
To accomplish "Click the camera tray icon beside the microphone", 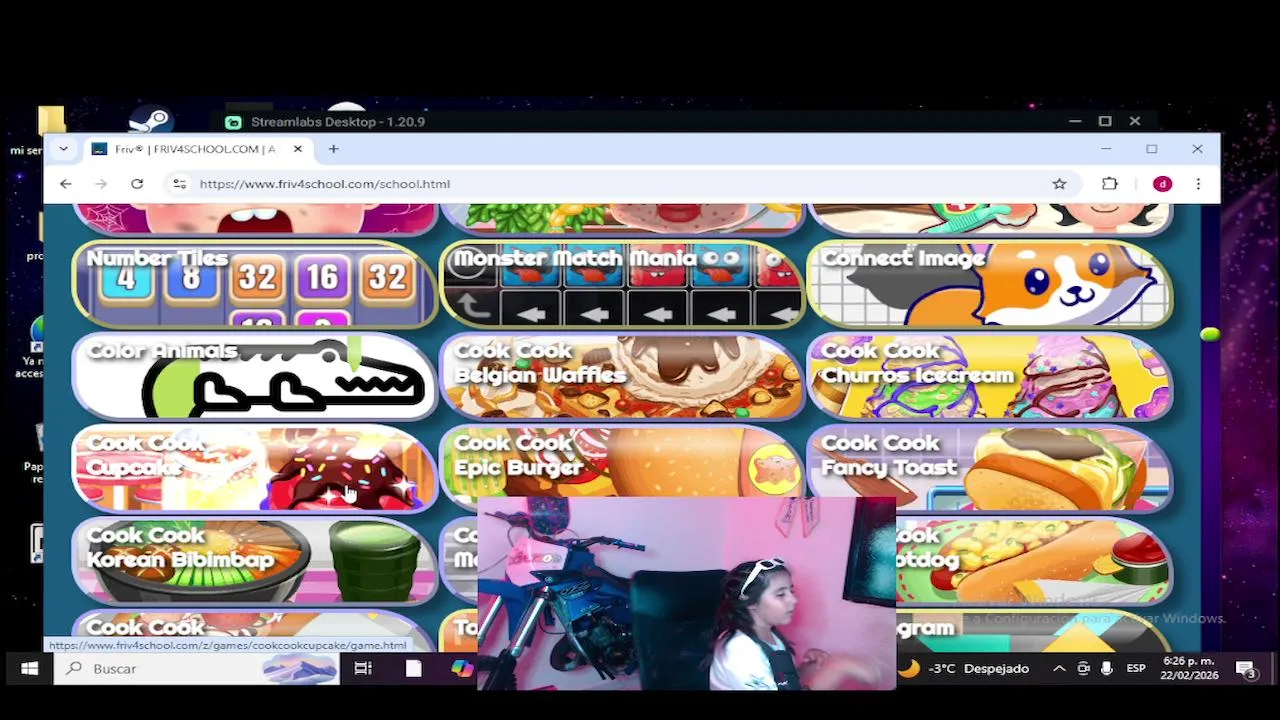I will pyautogui.click(x=1083, y=668).
